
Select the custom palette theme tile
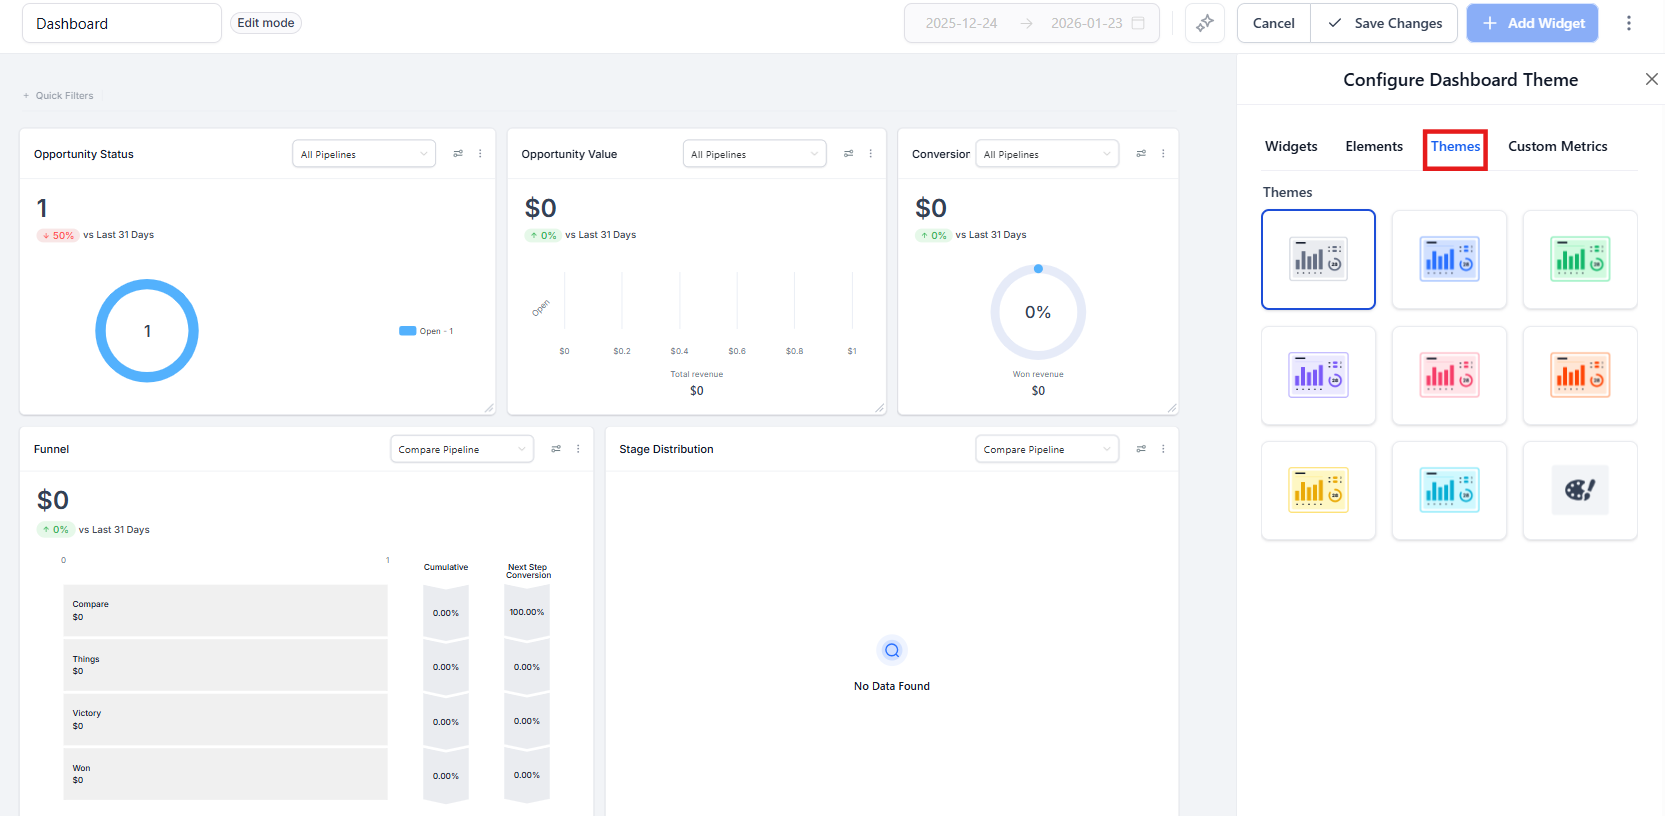pos(1579,490)
